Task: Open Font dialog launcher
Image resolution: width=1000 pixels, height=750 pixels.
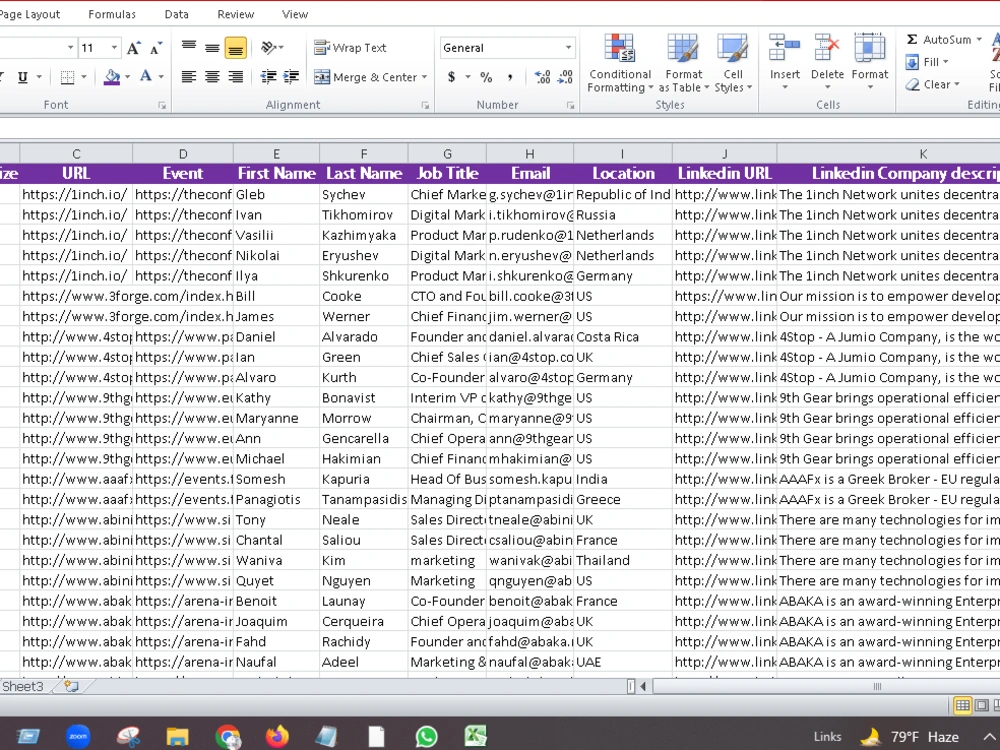Action: pyautogui.click(x=162, y=106)
